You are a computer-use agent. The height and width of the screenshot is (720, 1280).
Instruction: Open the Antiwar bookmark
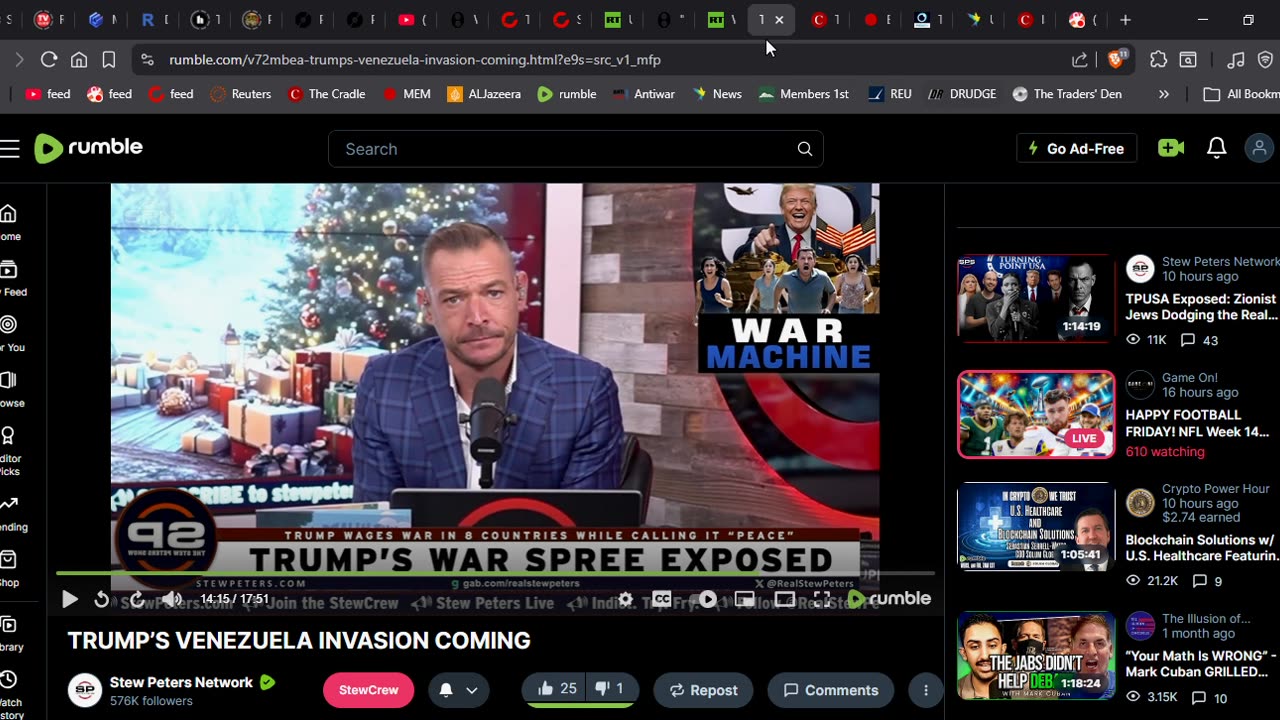click(643, 94)
